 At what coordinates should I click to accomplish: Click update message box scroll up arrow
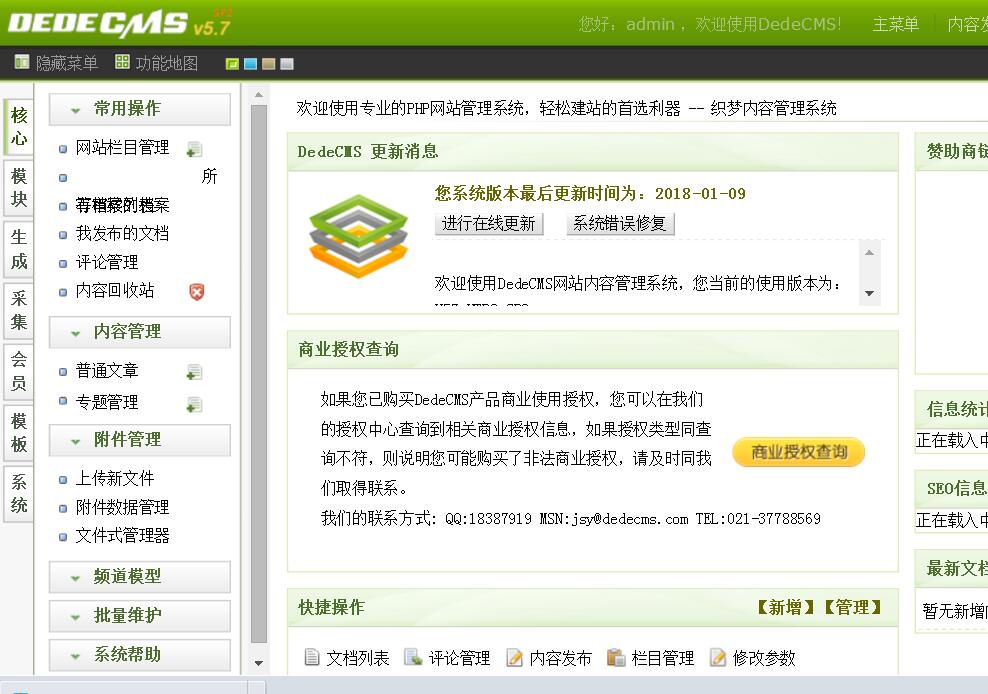870,253
